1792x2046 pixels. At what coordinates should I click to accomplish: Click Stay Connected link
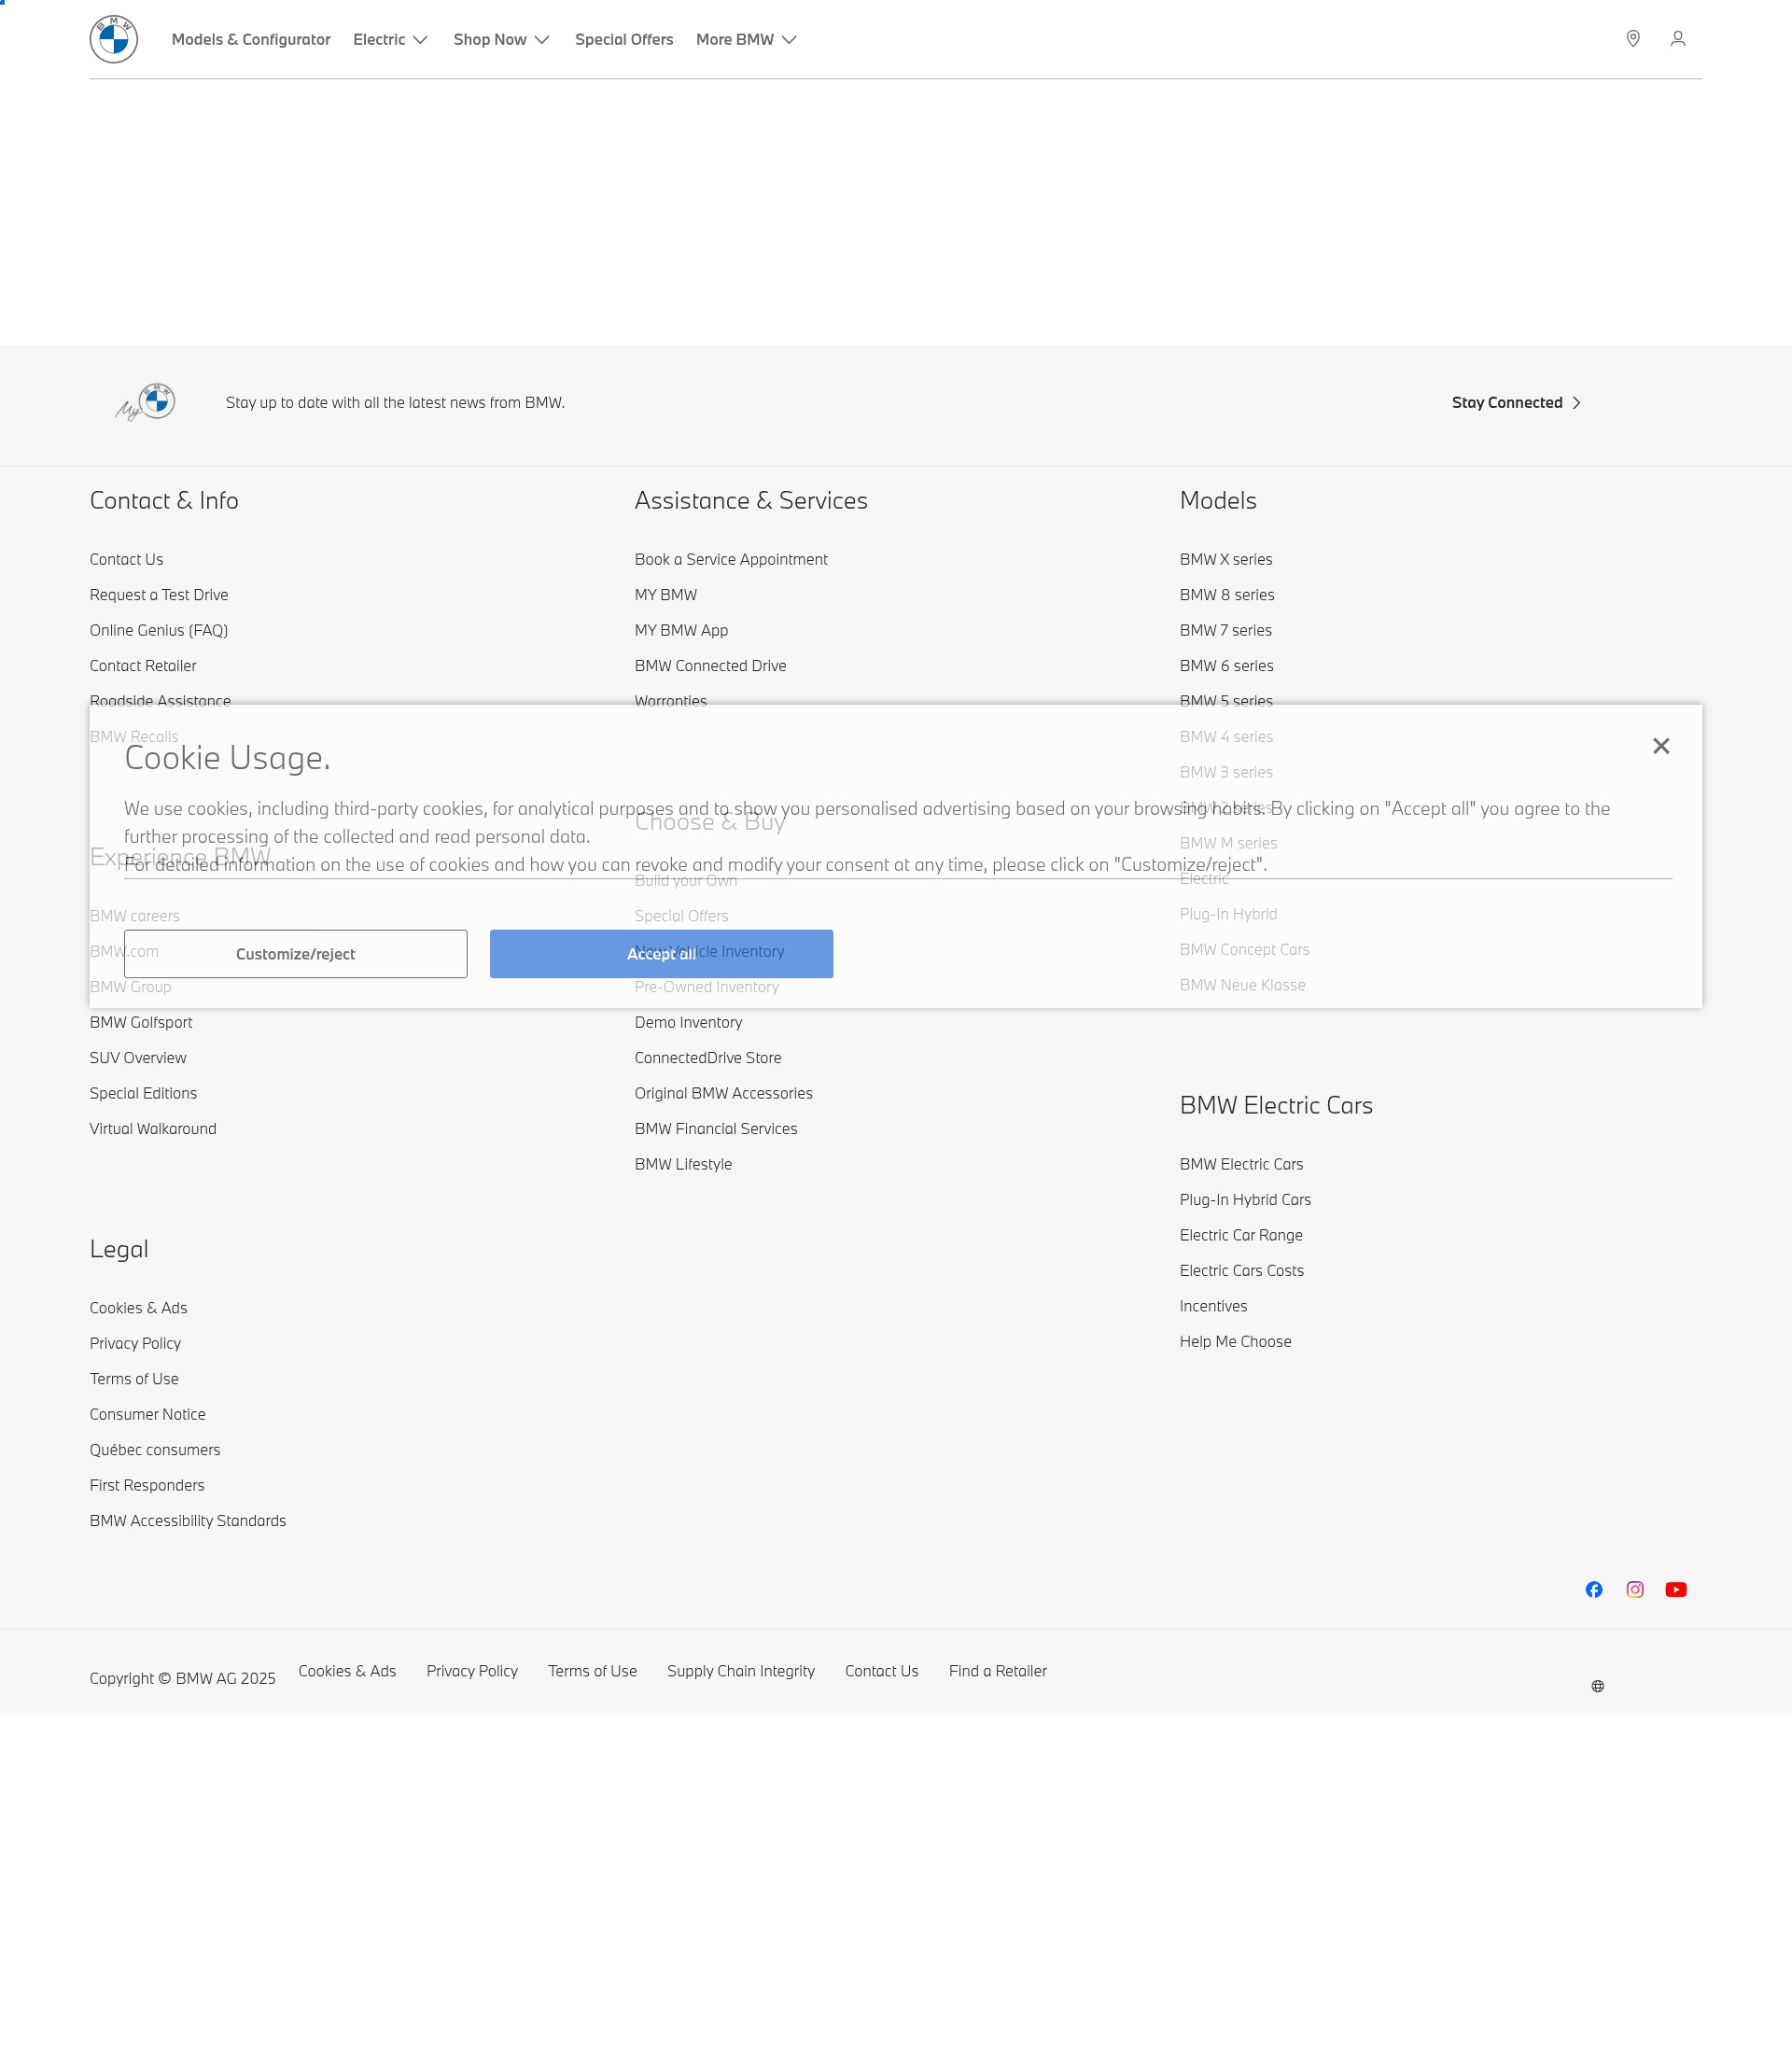click(1516, 402)
